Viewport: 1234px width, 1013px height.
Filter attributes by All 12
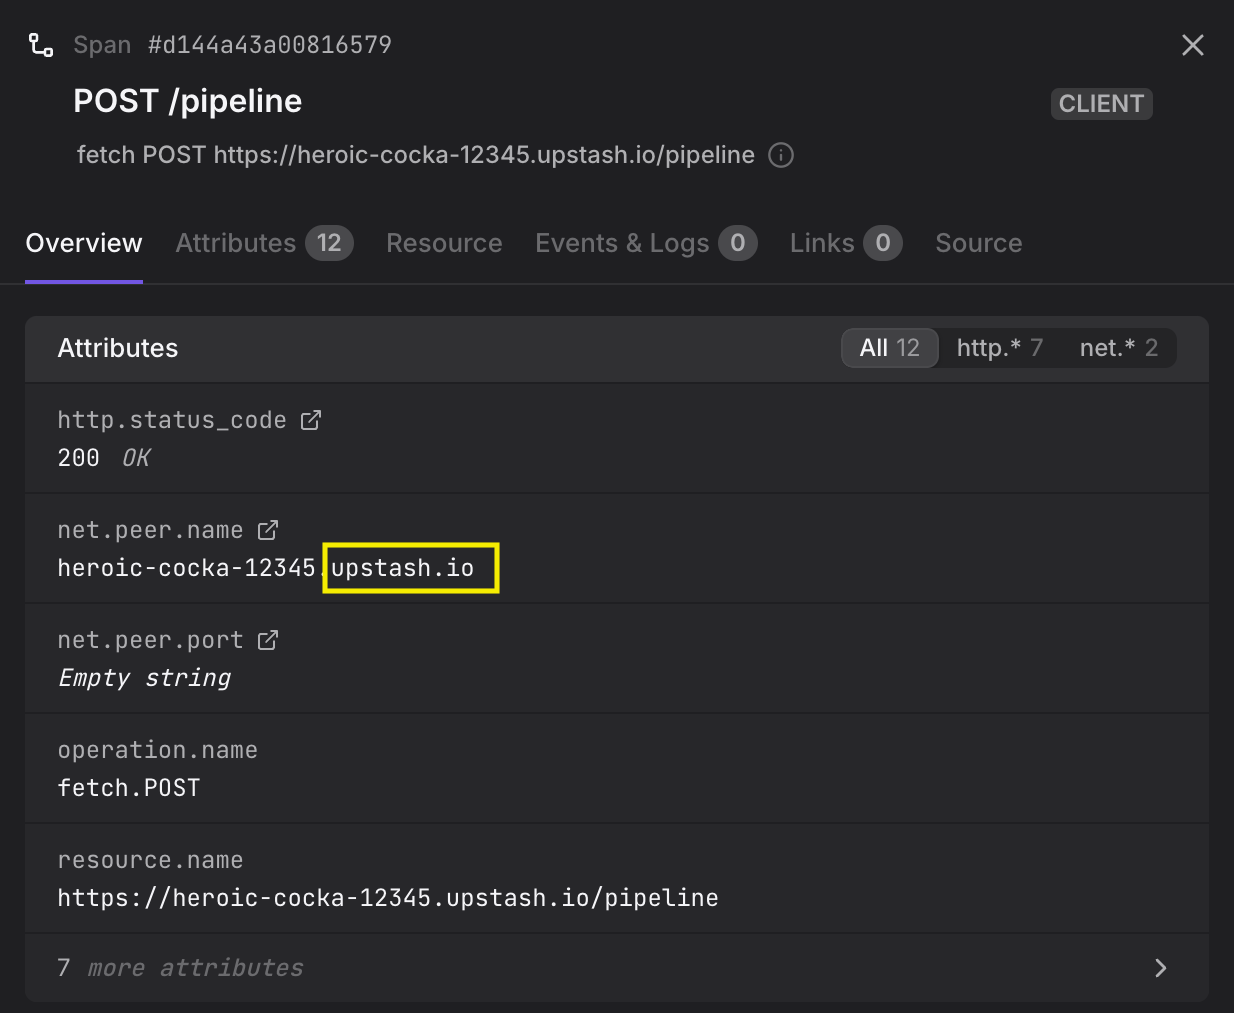(890, 348)
